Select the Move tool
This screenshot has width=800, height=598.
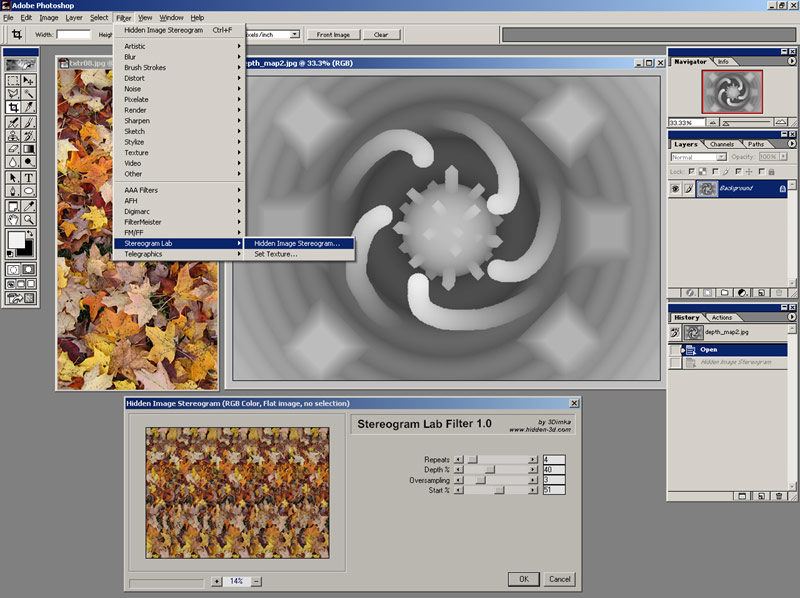[x=29, y=81]
